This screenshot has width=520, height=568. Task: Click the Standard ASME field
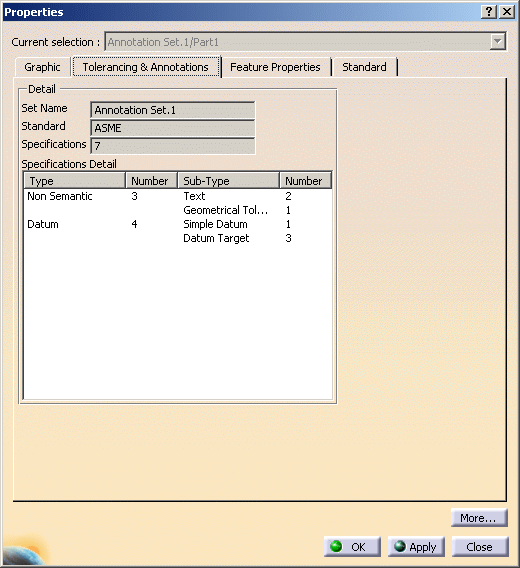172,128
